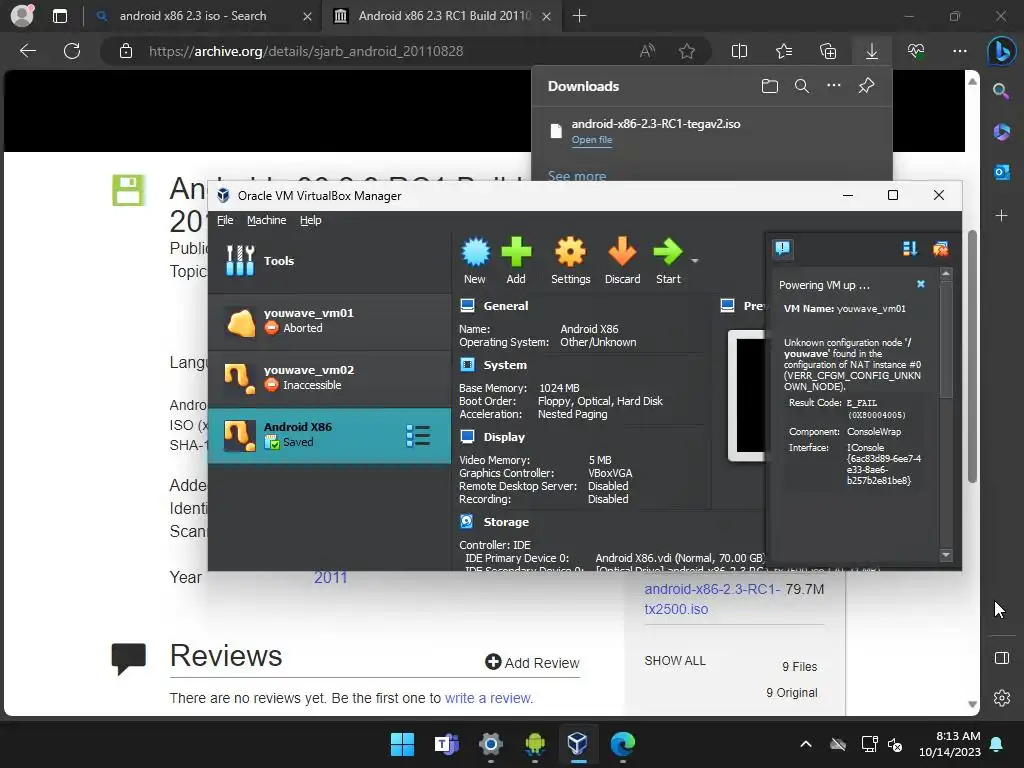Screen dimensions: 1024x768
Task: Open Microsoft Teams from taskbar
Action: click(447, 744)
